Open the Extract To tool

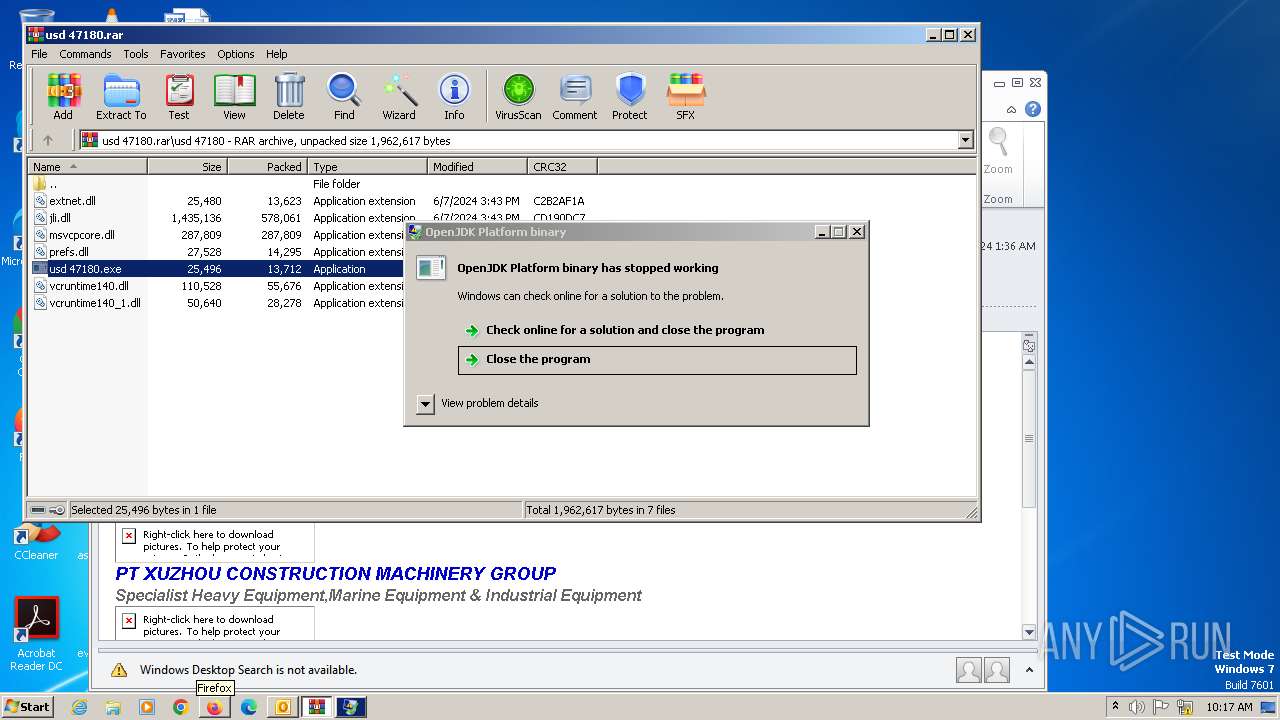pyautogui.click(x=121, y=97)
